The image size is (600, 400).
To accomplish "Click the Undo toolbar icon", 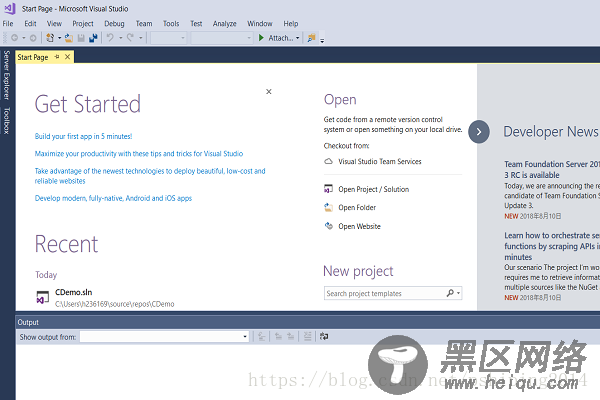I will pyautogui.click(x=110, y=38).
